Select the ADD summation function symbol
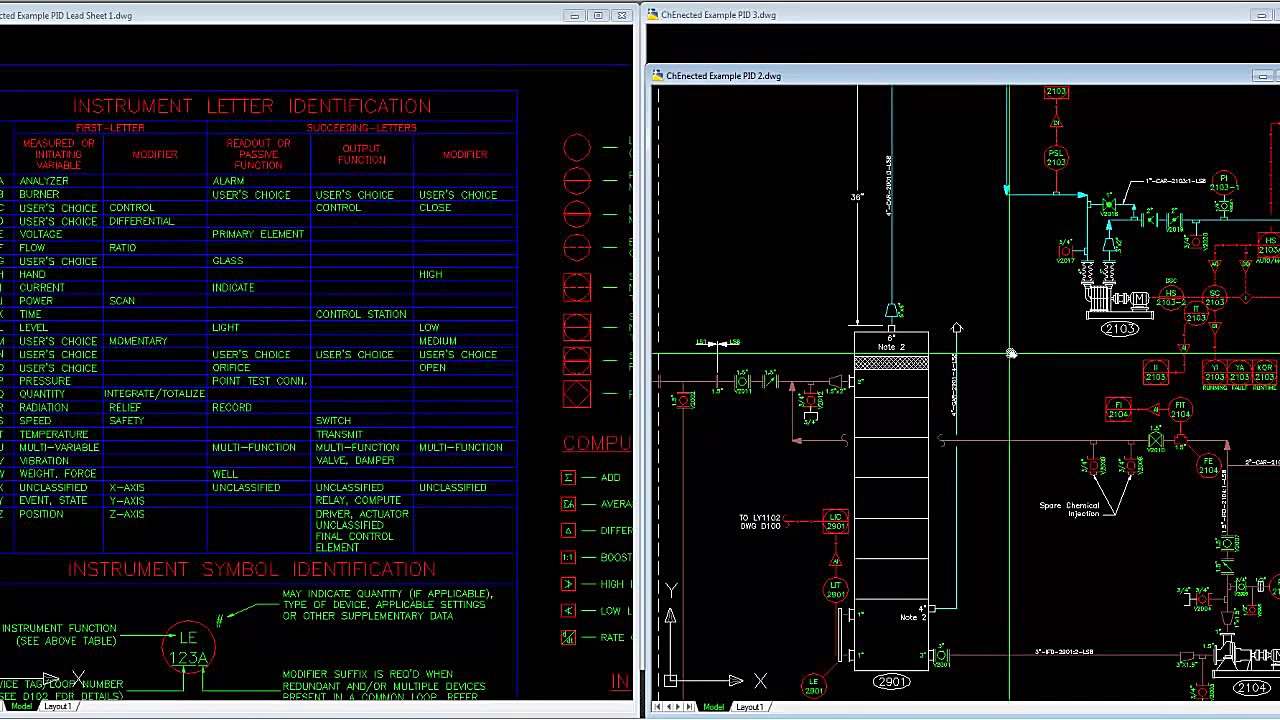The width and height of the screenshot is (1280, 720). 568,478
